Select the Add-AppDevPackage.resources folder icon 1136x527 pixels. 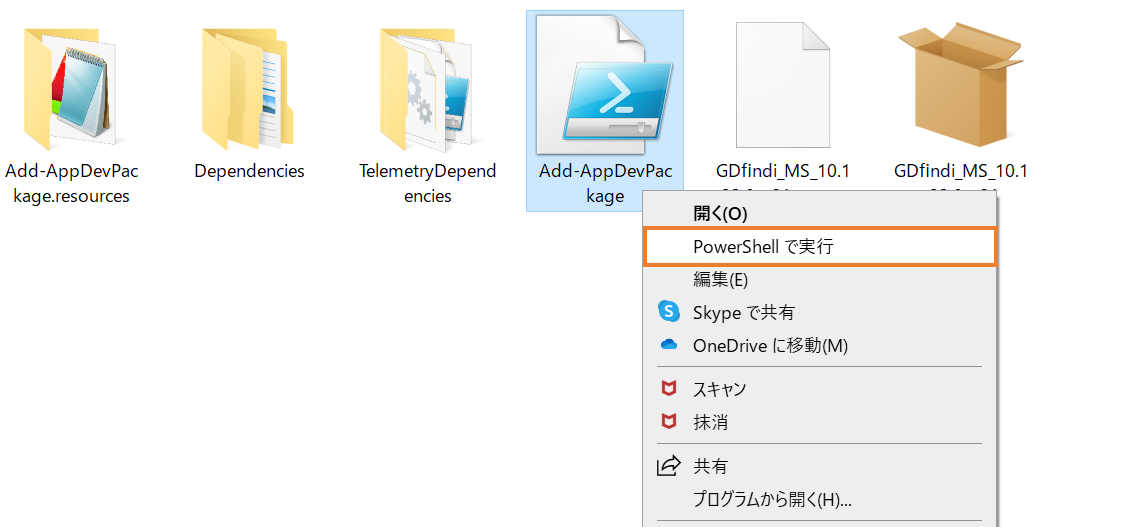pos(71,87)
